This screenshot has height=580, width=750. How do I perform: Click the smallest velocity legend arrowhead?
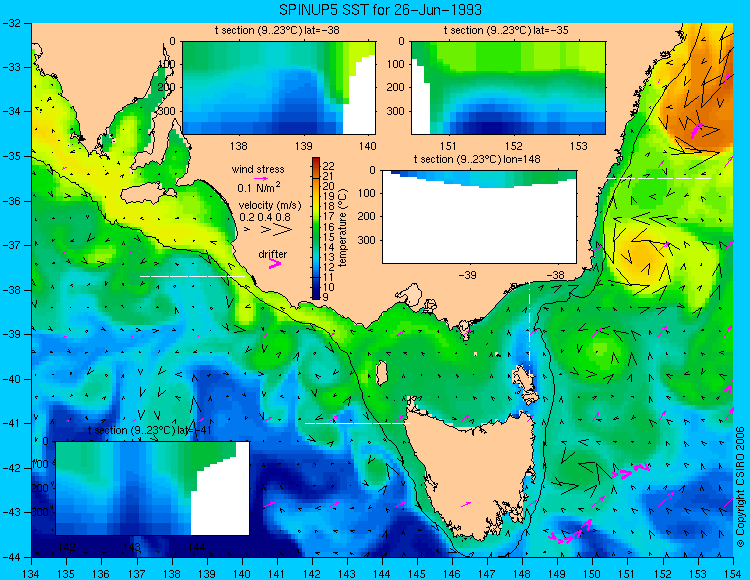247,230
